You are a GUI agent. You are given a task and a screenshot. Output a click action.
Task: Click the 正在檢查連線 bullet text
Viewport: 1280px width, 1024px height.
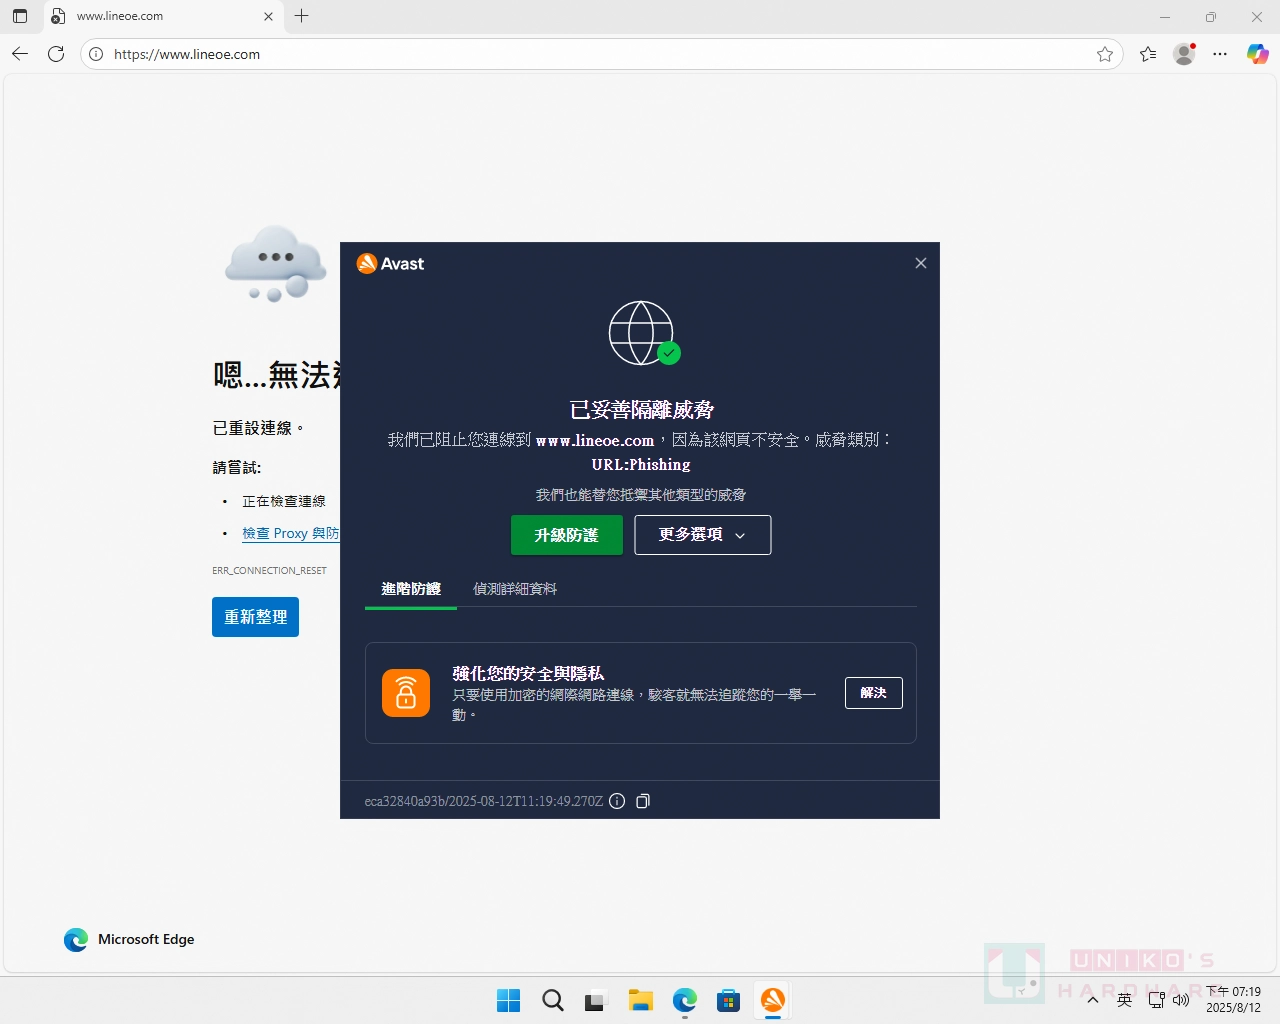pos(284,501)
